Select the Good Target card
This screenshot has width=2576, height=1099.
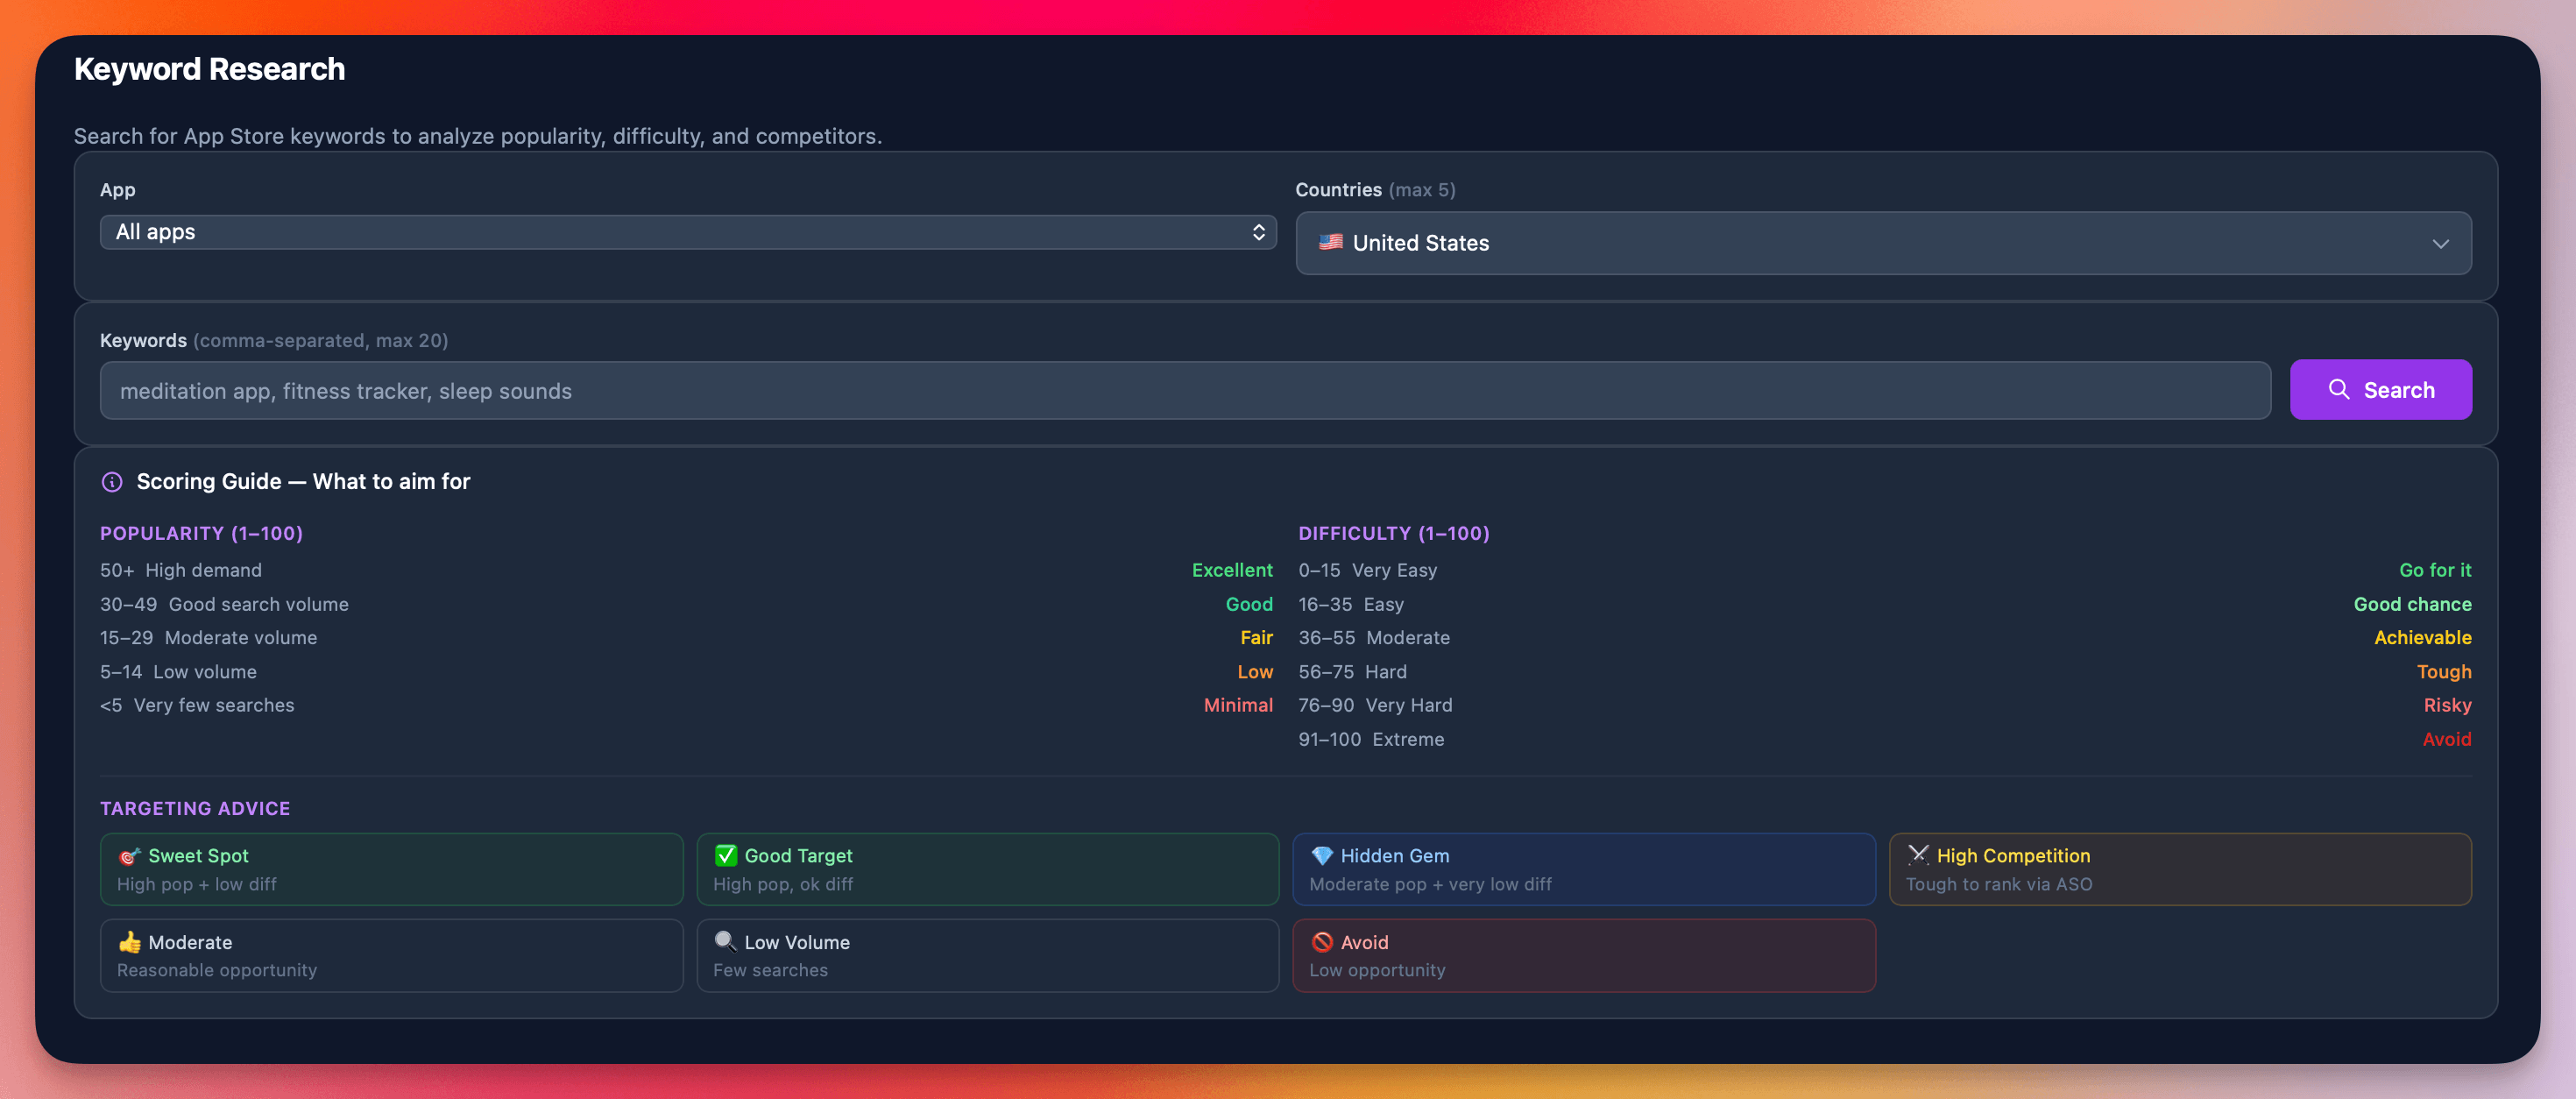click(x=987, y=869)
